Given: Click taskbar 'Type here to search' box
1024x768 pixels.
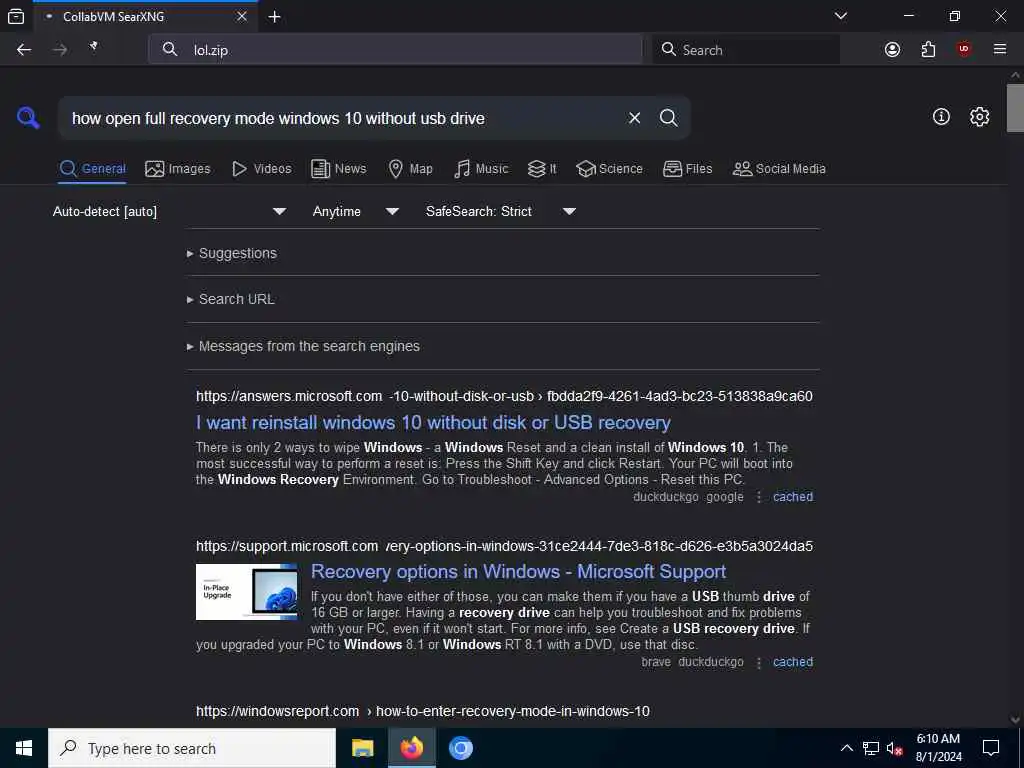Looking at the screenshot, I should click(x=192, y=748).
